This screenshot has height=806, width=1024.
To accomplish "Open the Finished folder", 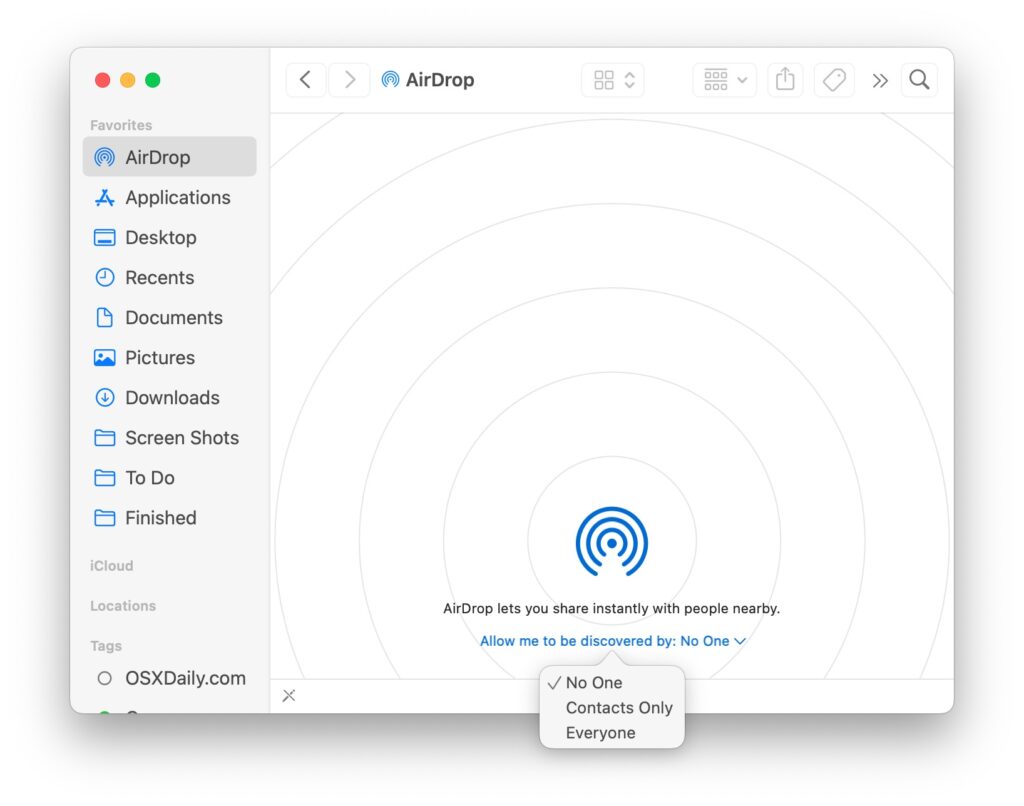I will [x=170, y=517].
